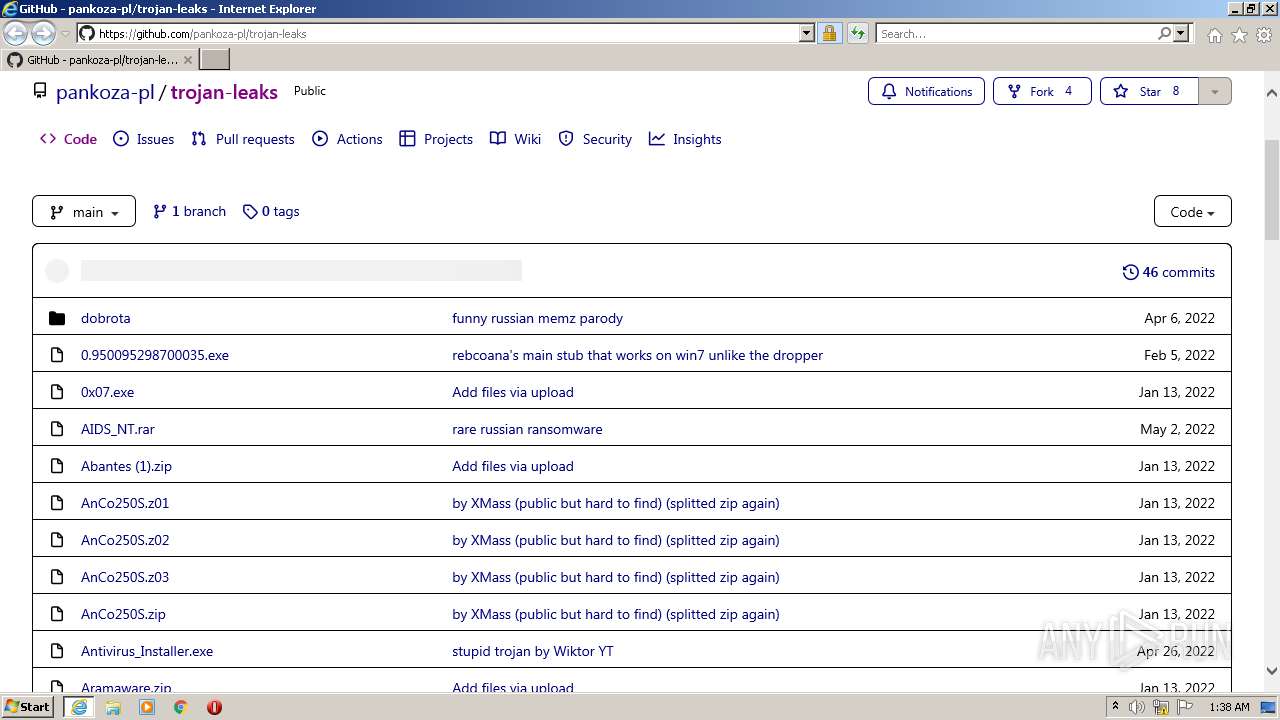Close the GitHub browser tab
The width and height of the screenshot is (1280, 720).
tap(187, 59)
